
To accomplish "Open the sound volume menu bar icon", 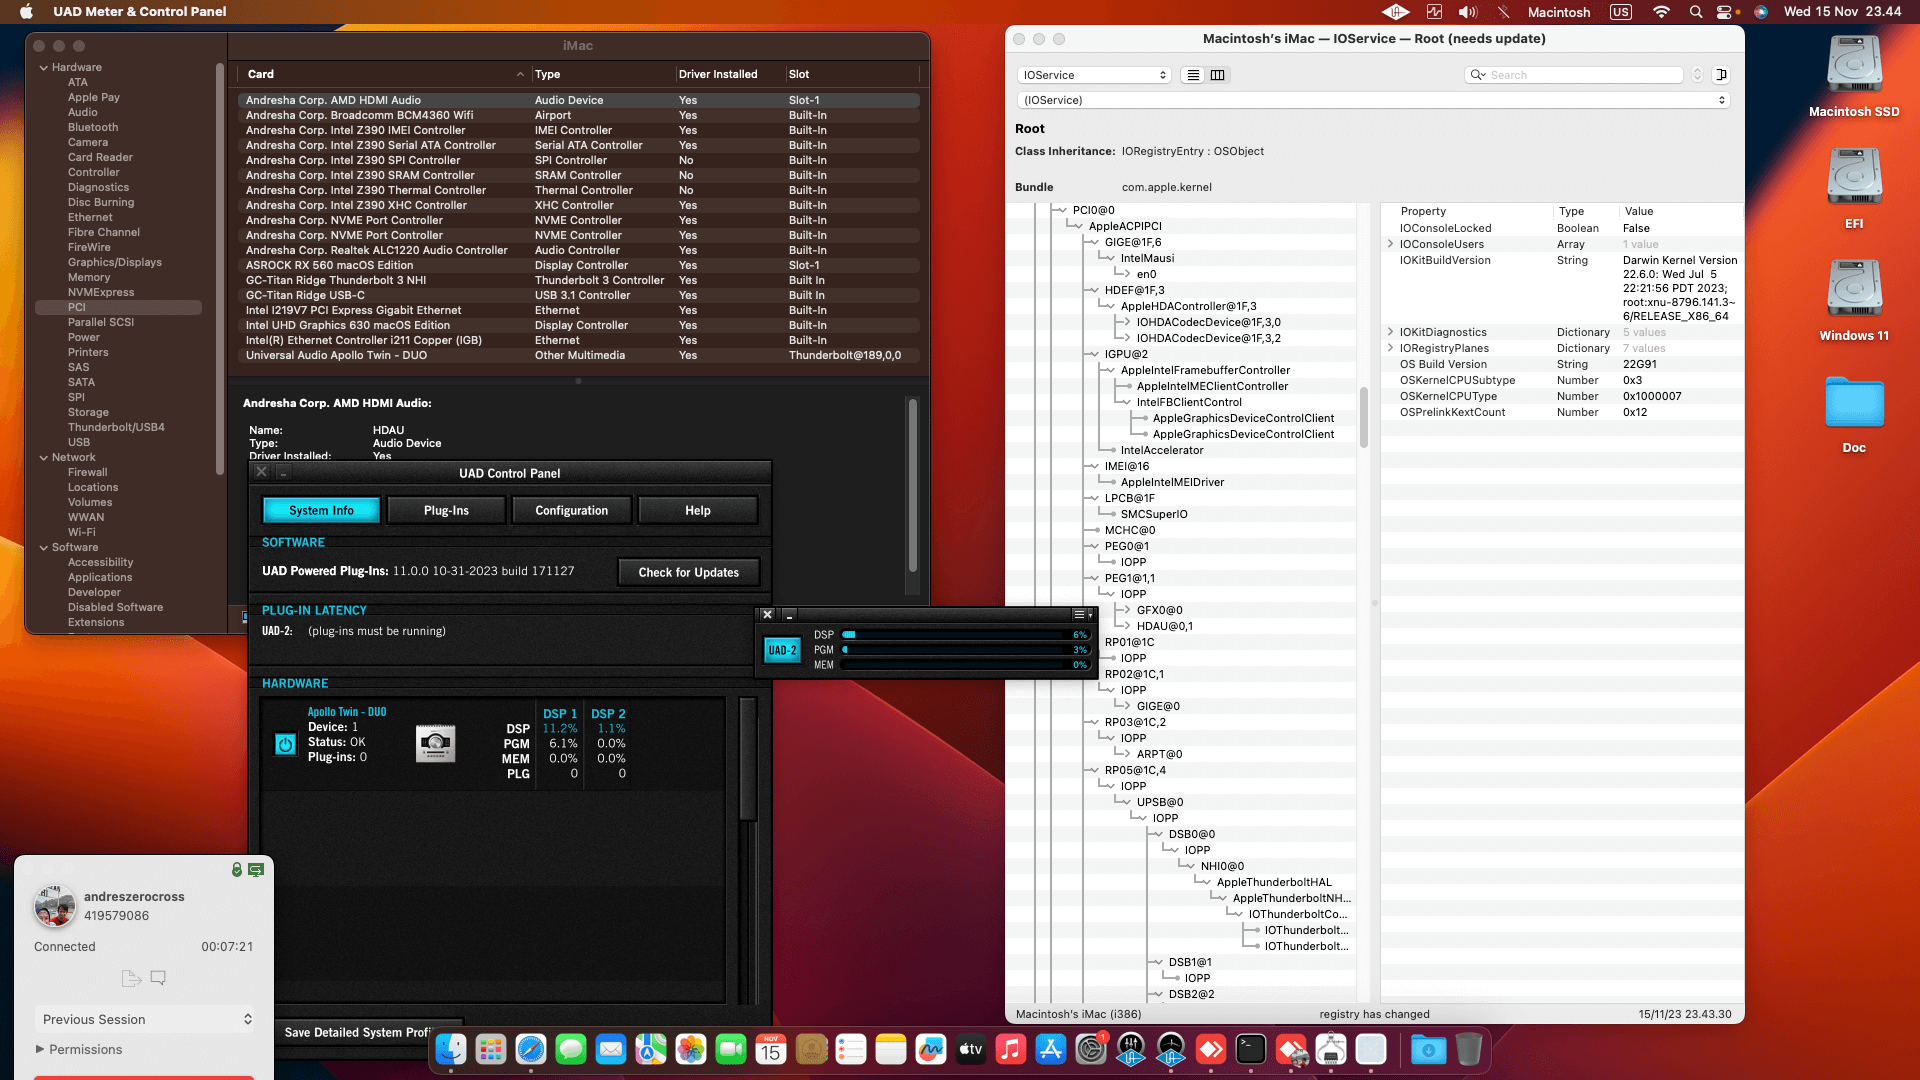I will point(1468,12).
